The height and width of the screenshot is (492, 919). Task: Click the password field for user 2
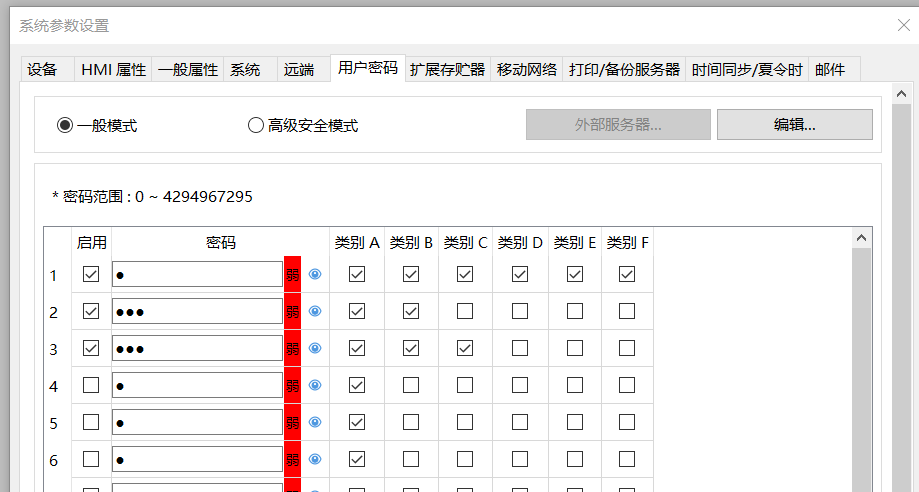[x=197, y=311]
